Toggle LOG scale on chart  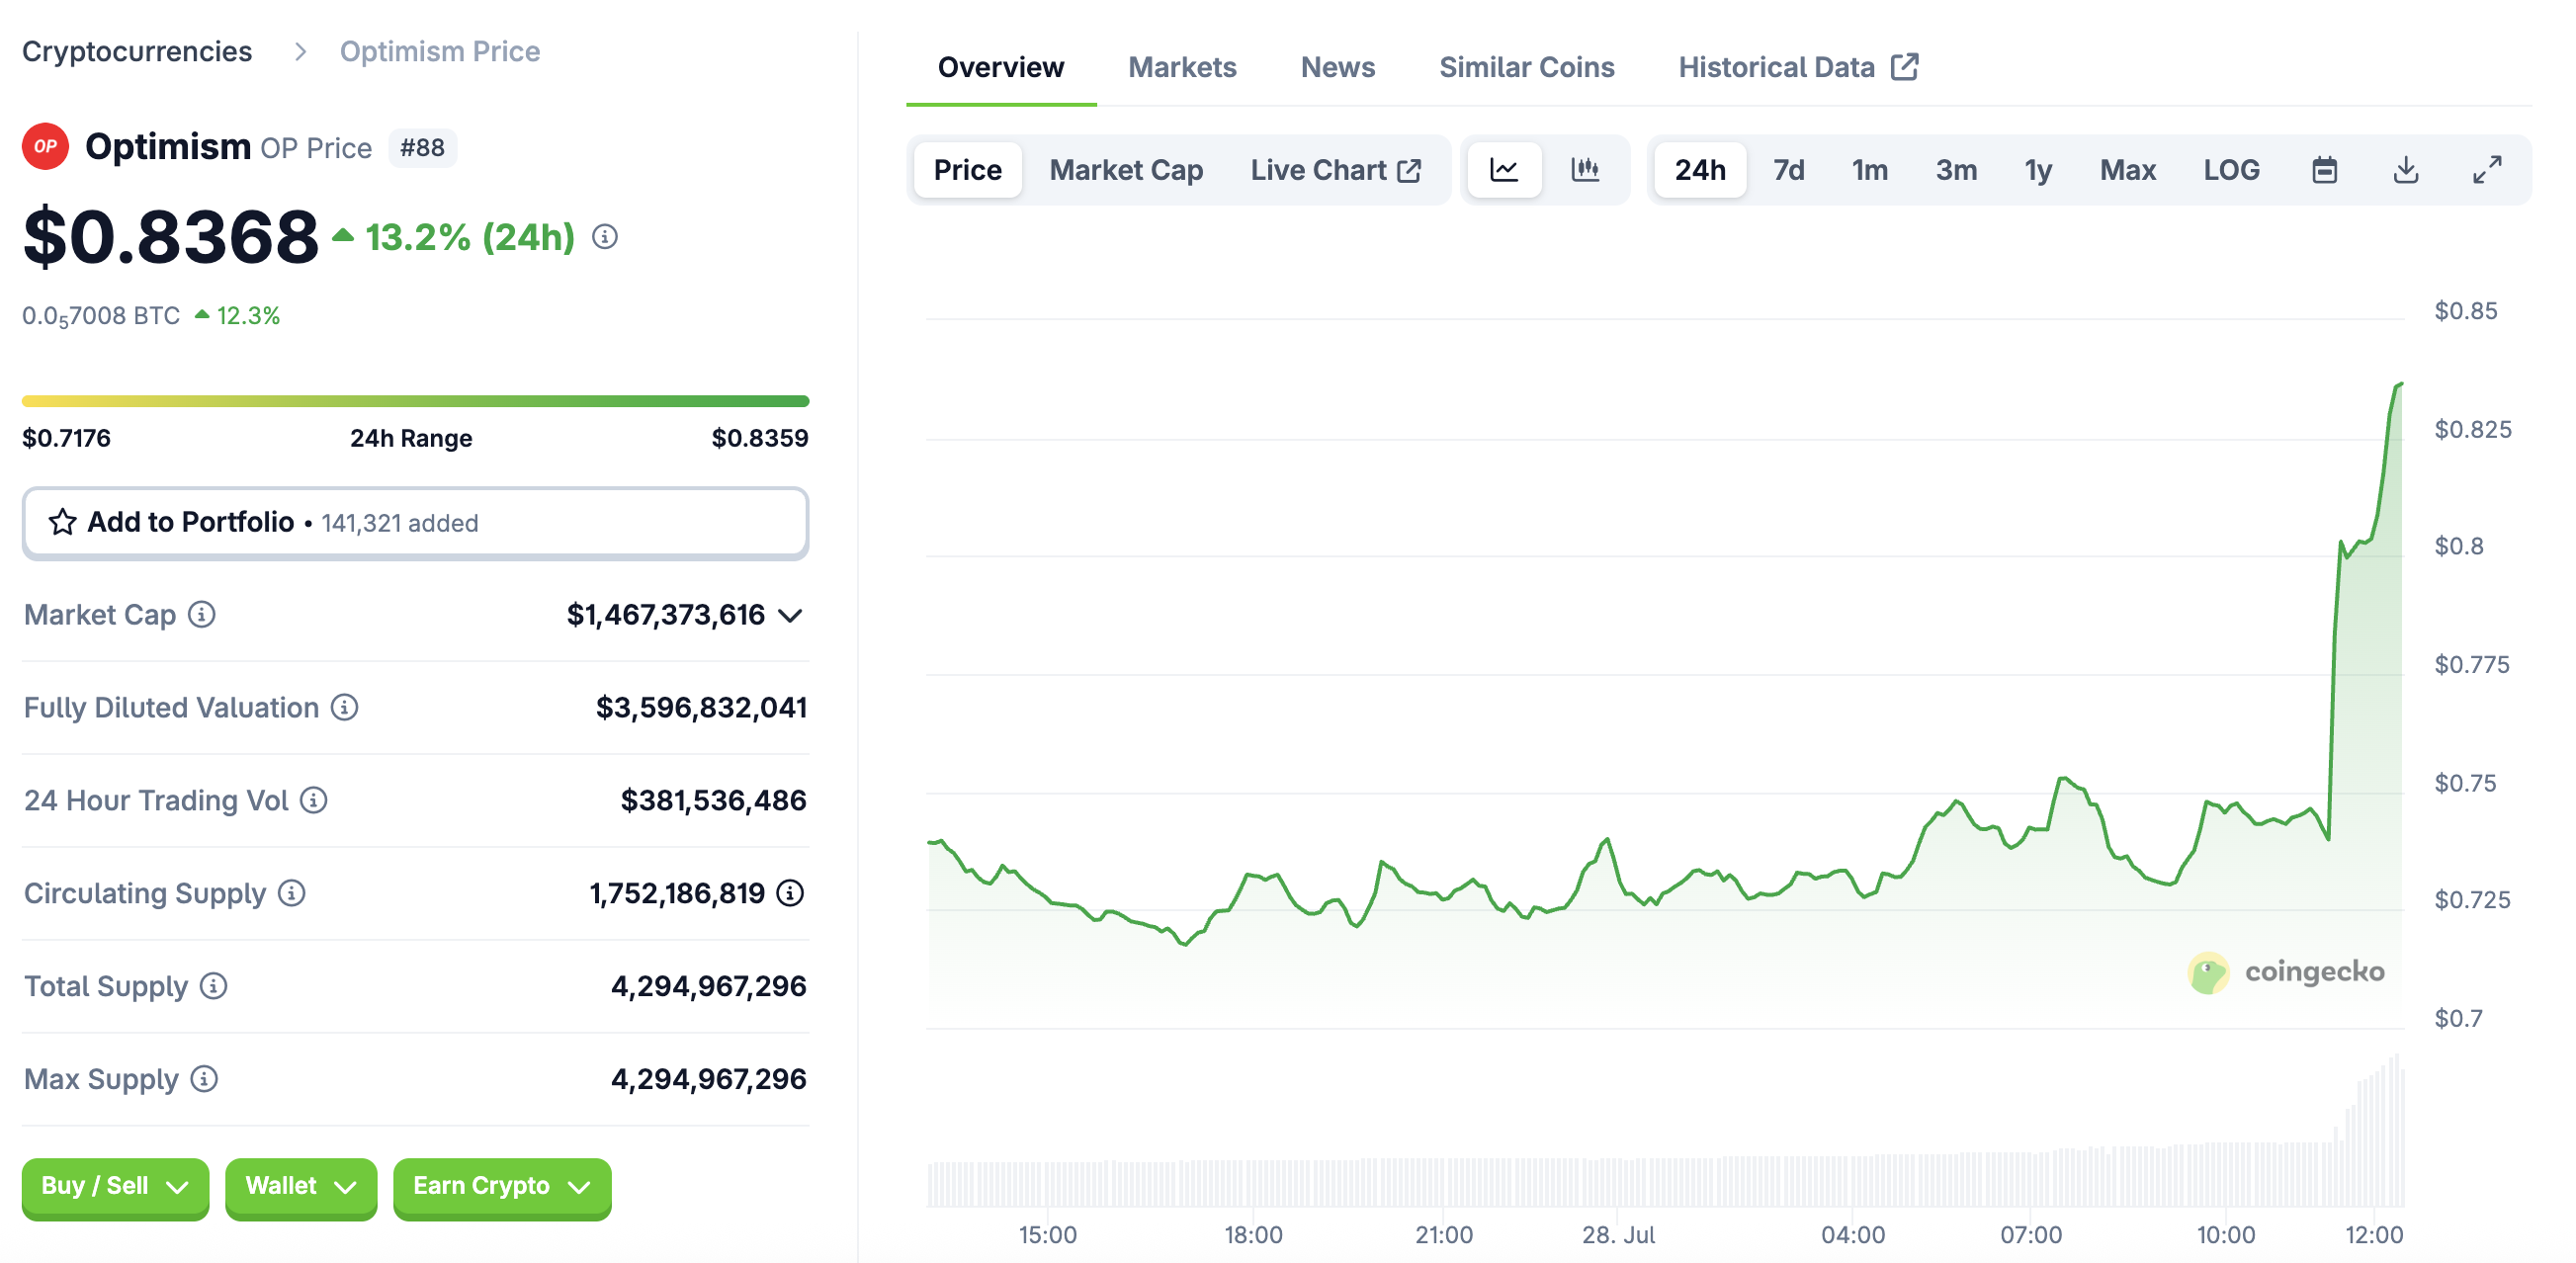pos(2230,170)
